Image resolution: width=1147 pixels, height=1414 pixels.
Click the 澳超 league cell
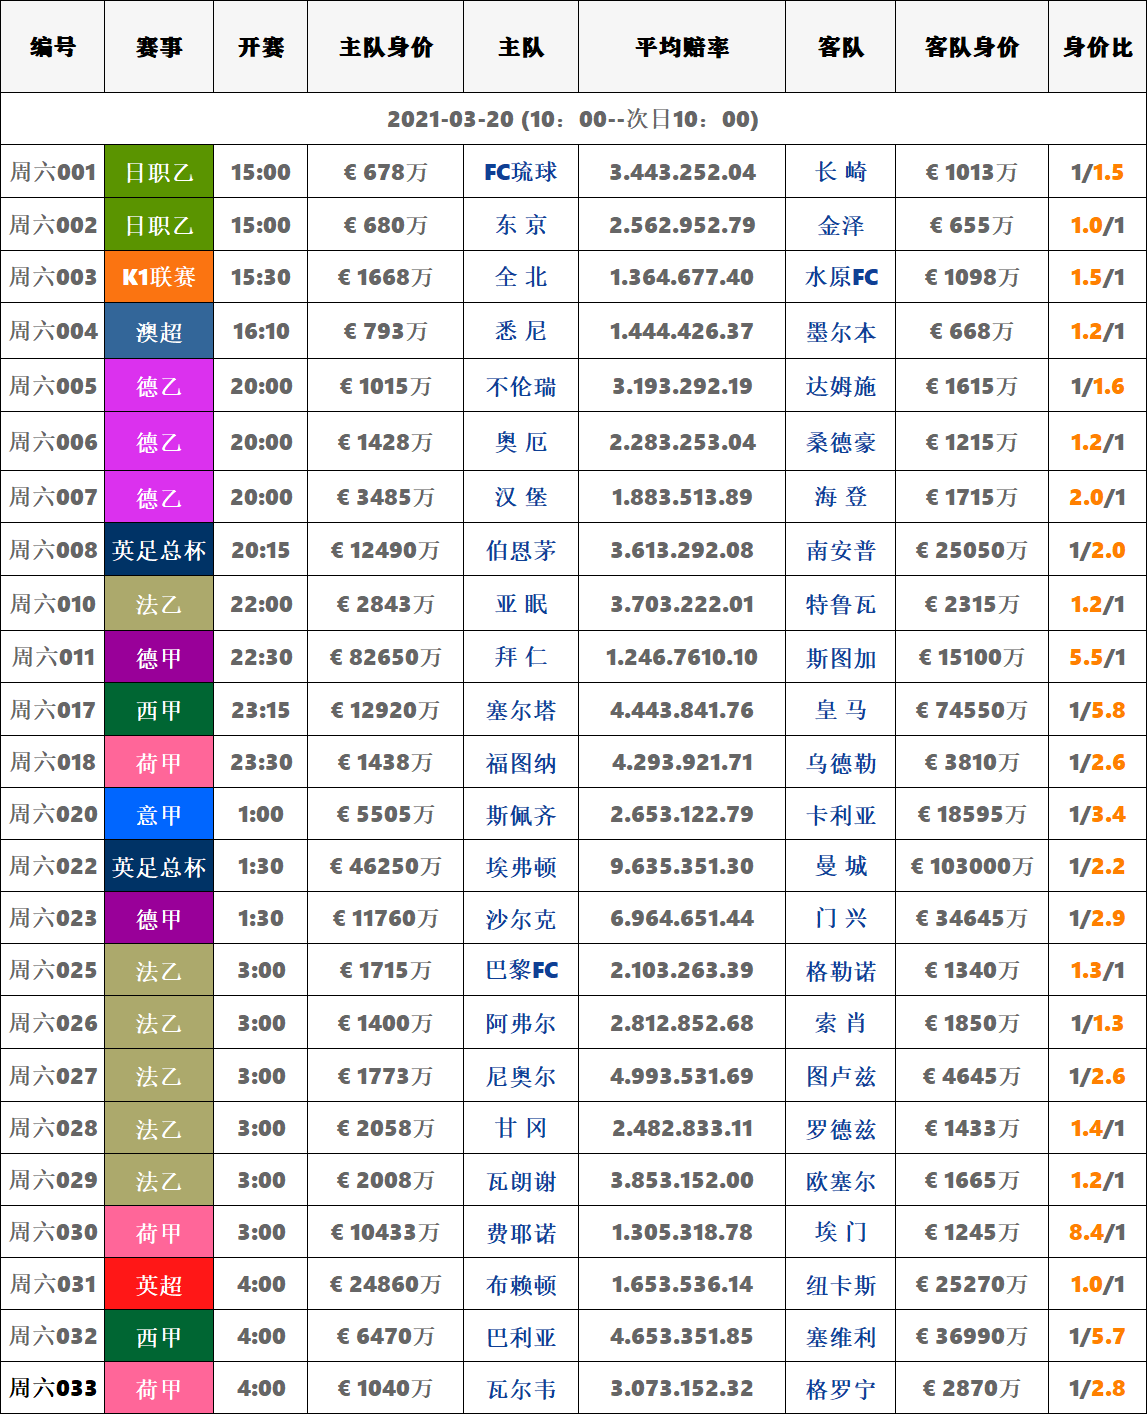tap(159, 331)
